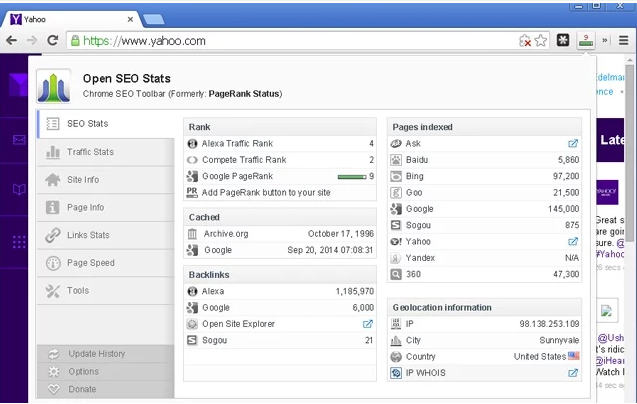The image size is (637, 404).
Task: Click the Archive.org building icon
Action: (x=192, y=234)
